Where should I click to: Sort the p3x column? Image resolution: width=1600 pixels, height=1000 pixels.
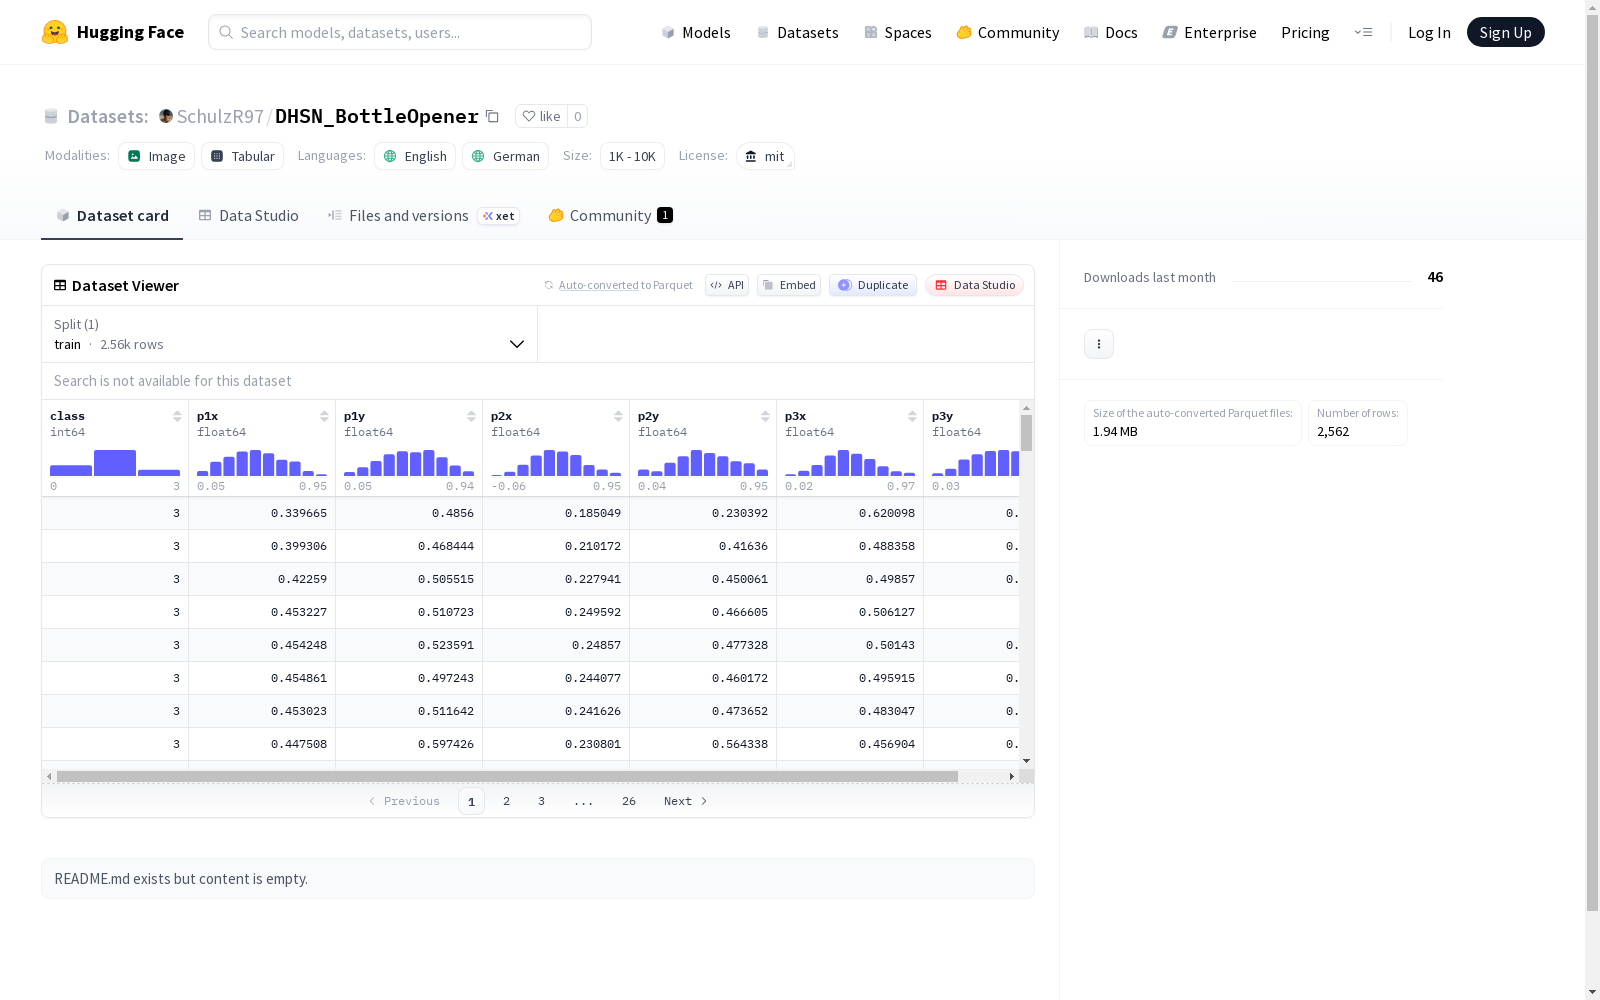tap(912, 416)
